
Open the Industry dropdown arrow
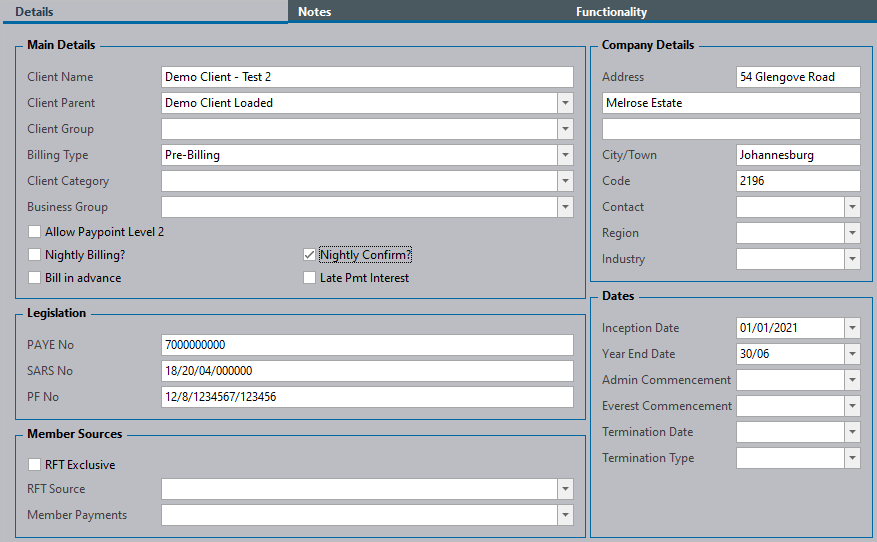point(852,259)
